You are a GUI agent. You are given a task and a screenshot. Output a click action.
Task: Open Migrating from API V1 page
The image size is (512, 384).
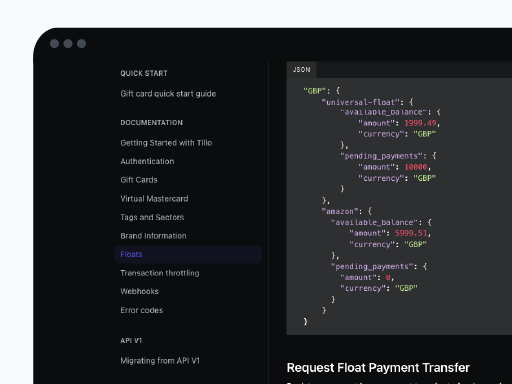160,361
